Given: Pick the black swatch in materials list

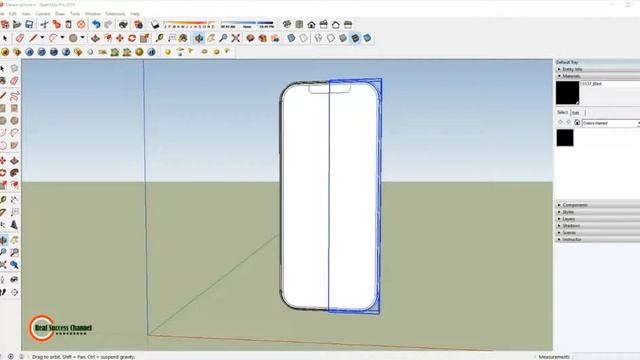Looking at the screenshot, I should point(565,138).
